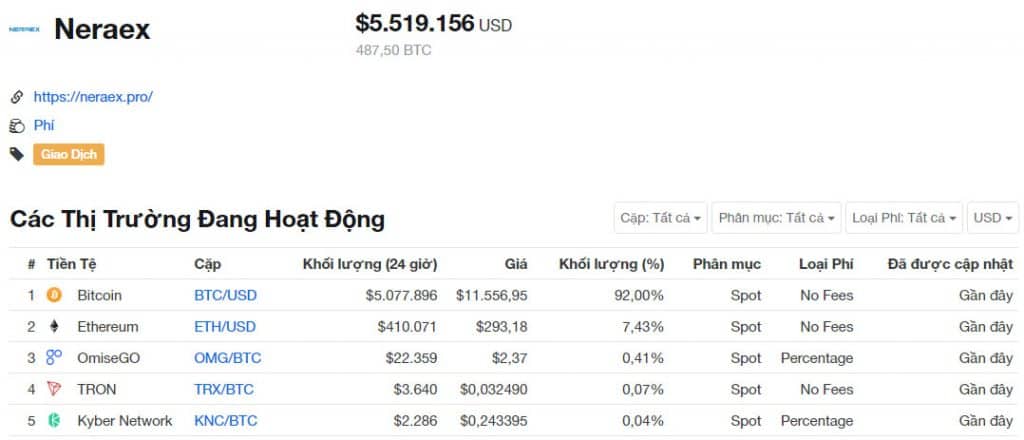Open the BTC/USD pair link
The height and width of the screenshot is (440, 1024).
click(x=225, y=295)
